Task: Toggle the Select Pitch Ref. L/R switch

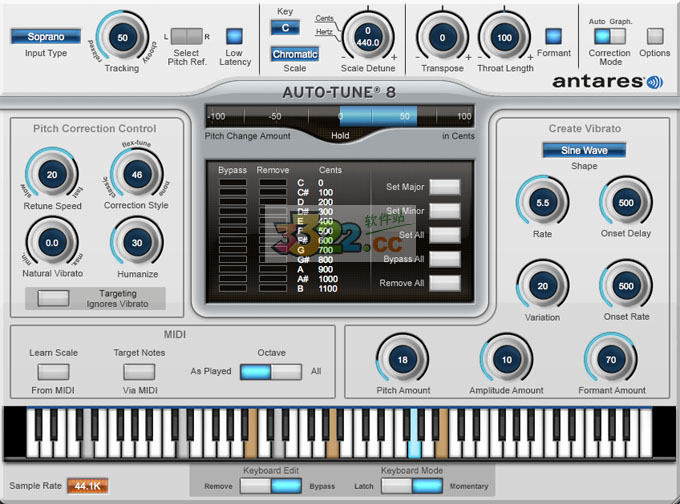Action: pos(186,36)
